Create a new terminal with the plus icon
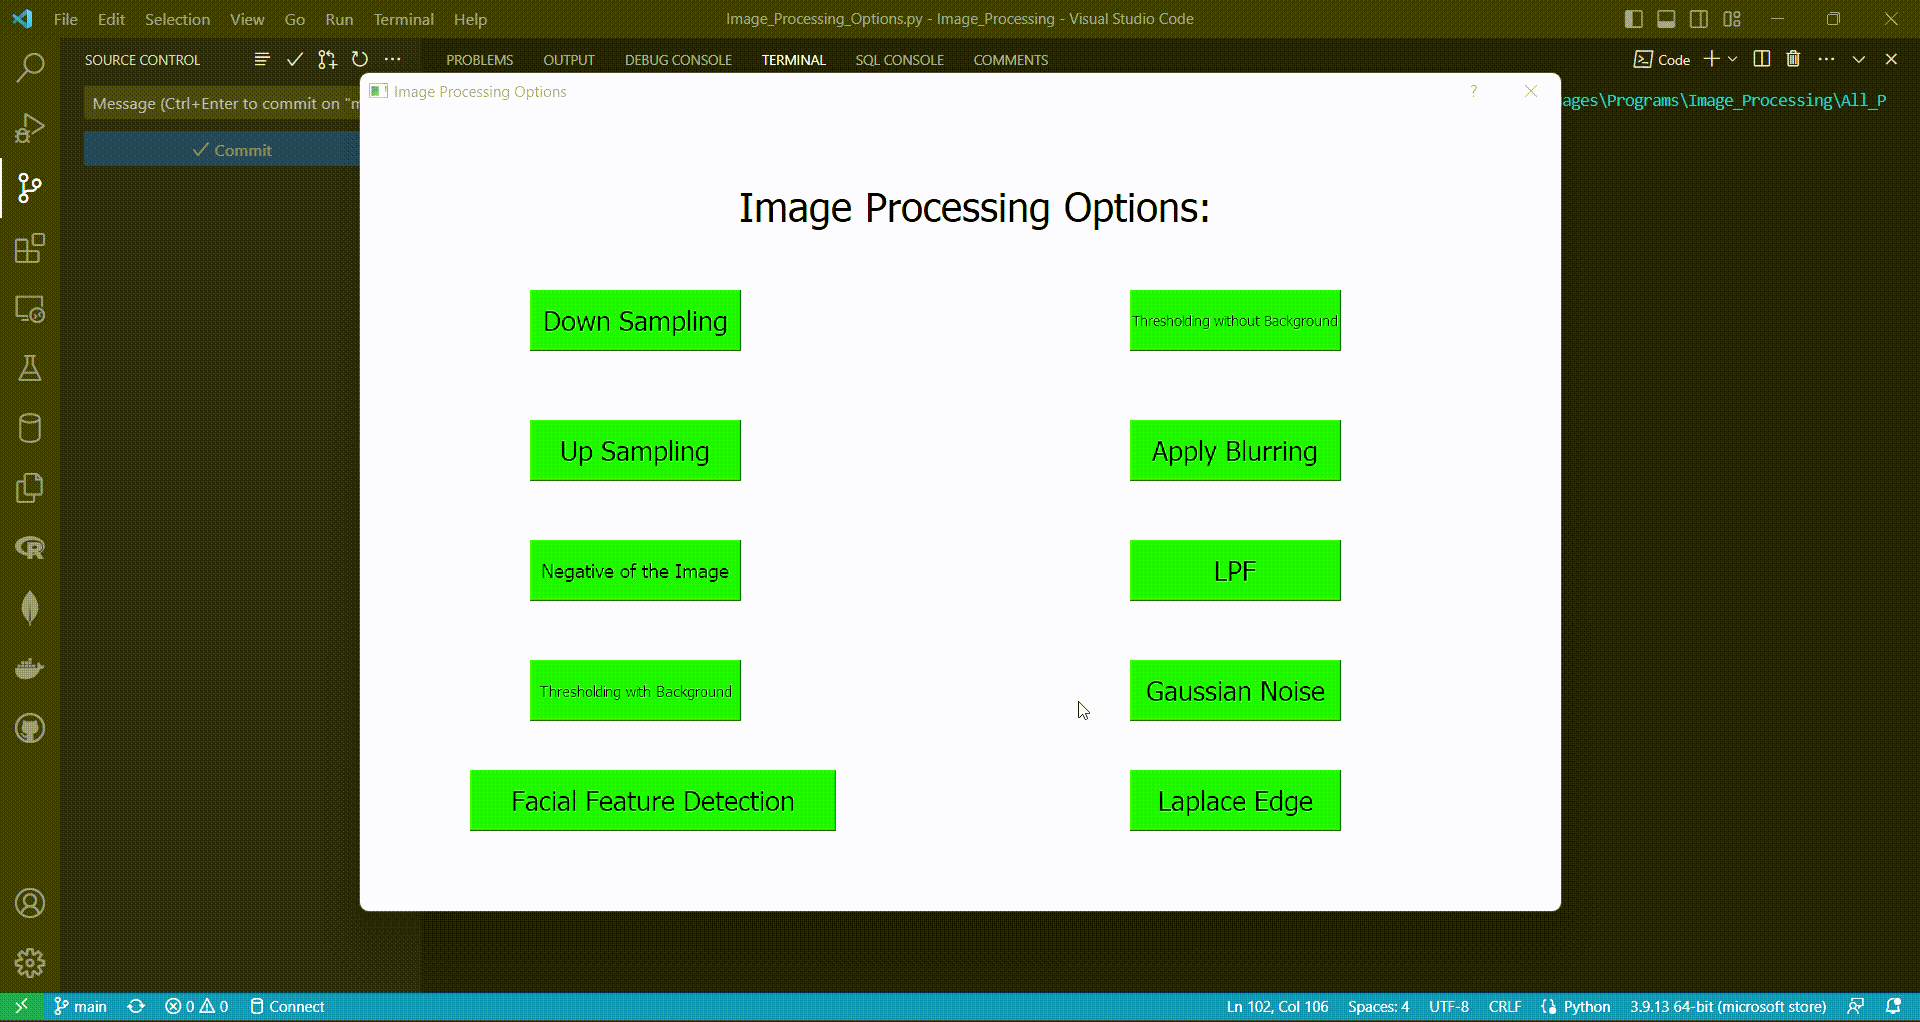1920x1022 pixels. [1712, 59]
